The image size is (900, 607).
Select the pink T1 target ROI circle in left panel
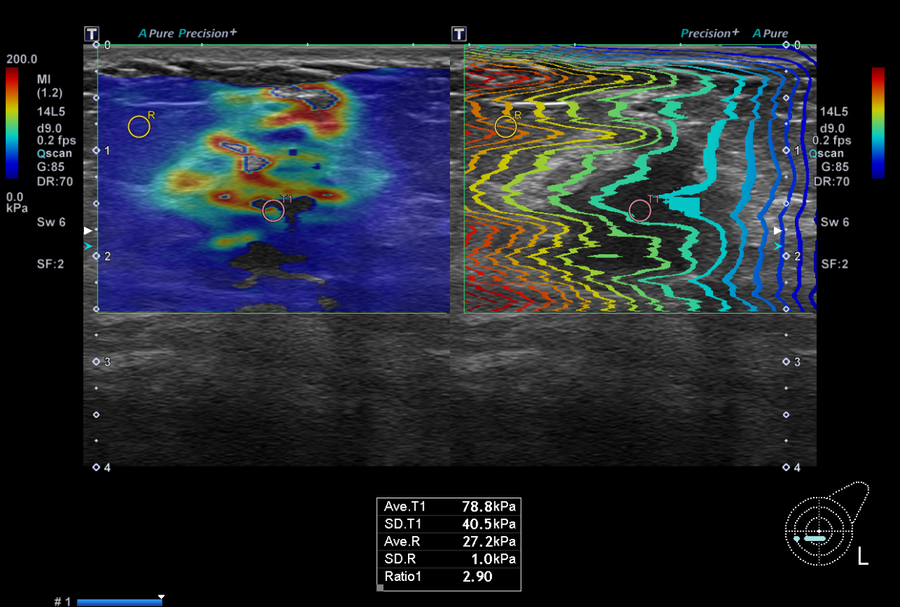coord(273,211)
